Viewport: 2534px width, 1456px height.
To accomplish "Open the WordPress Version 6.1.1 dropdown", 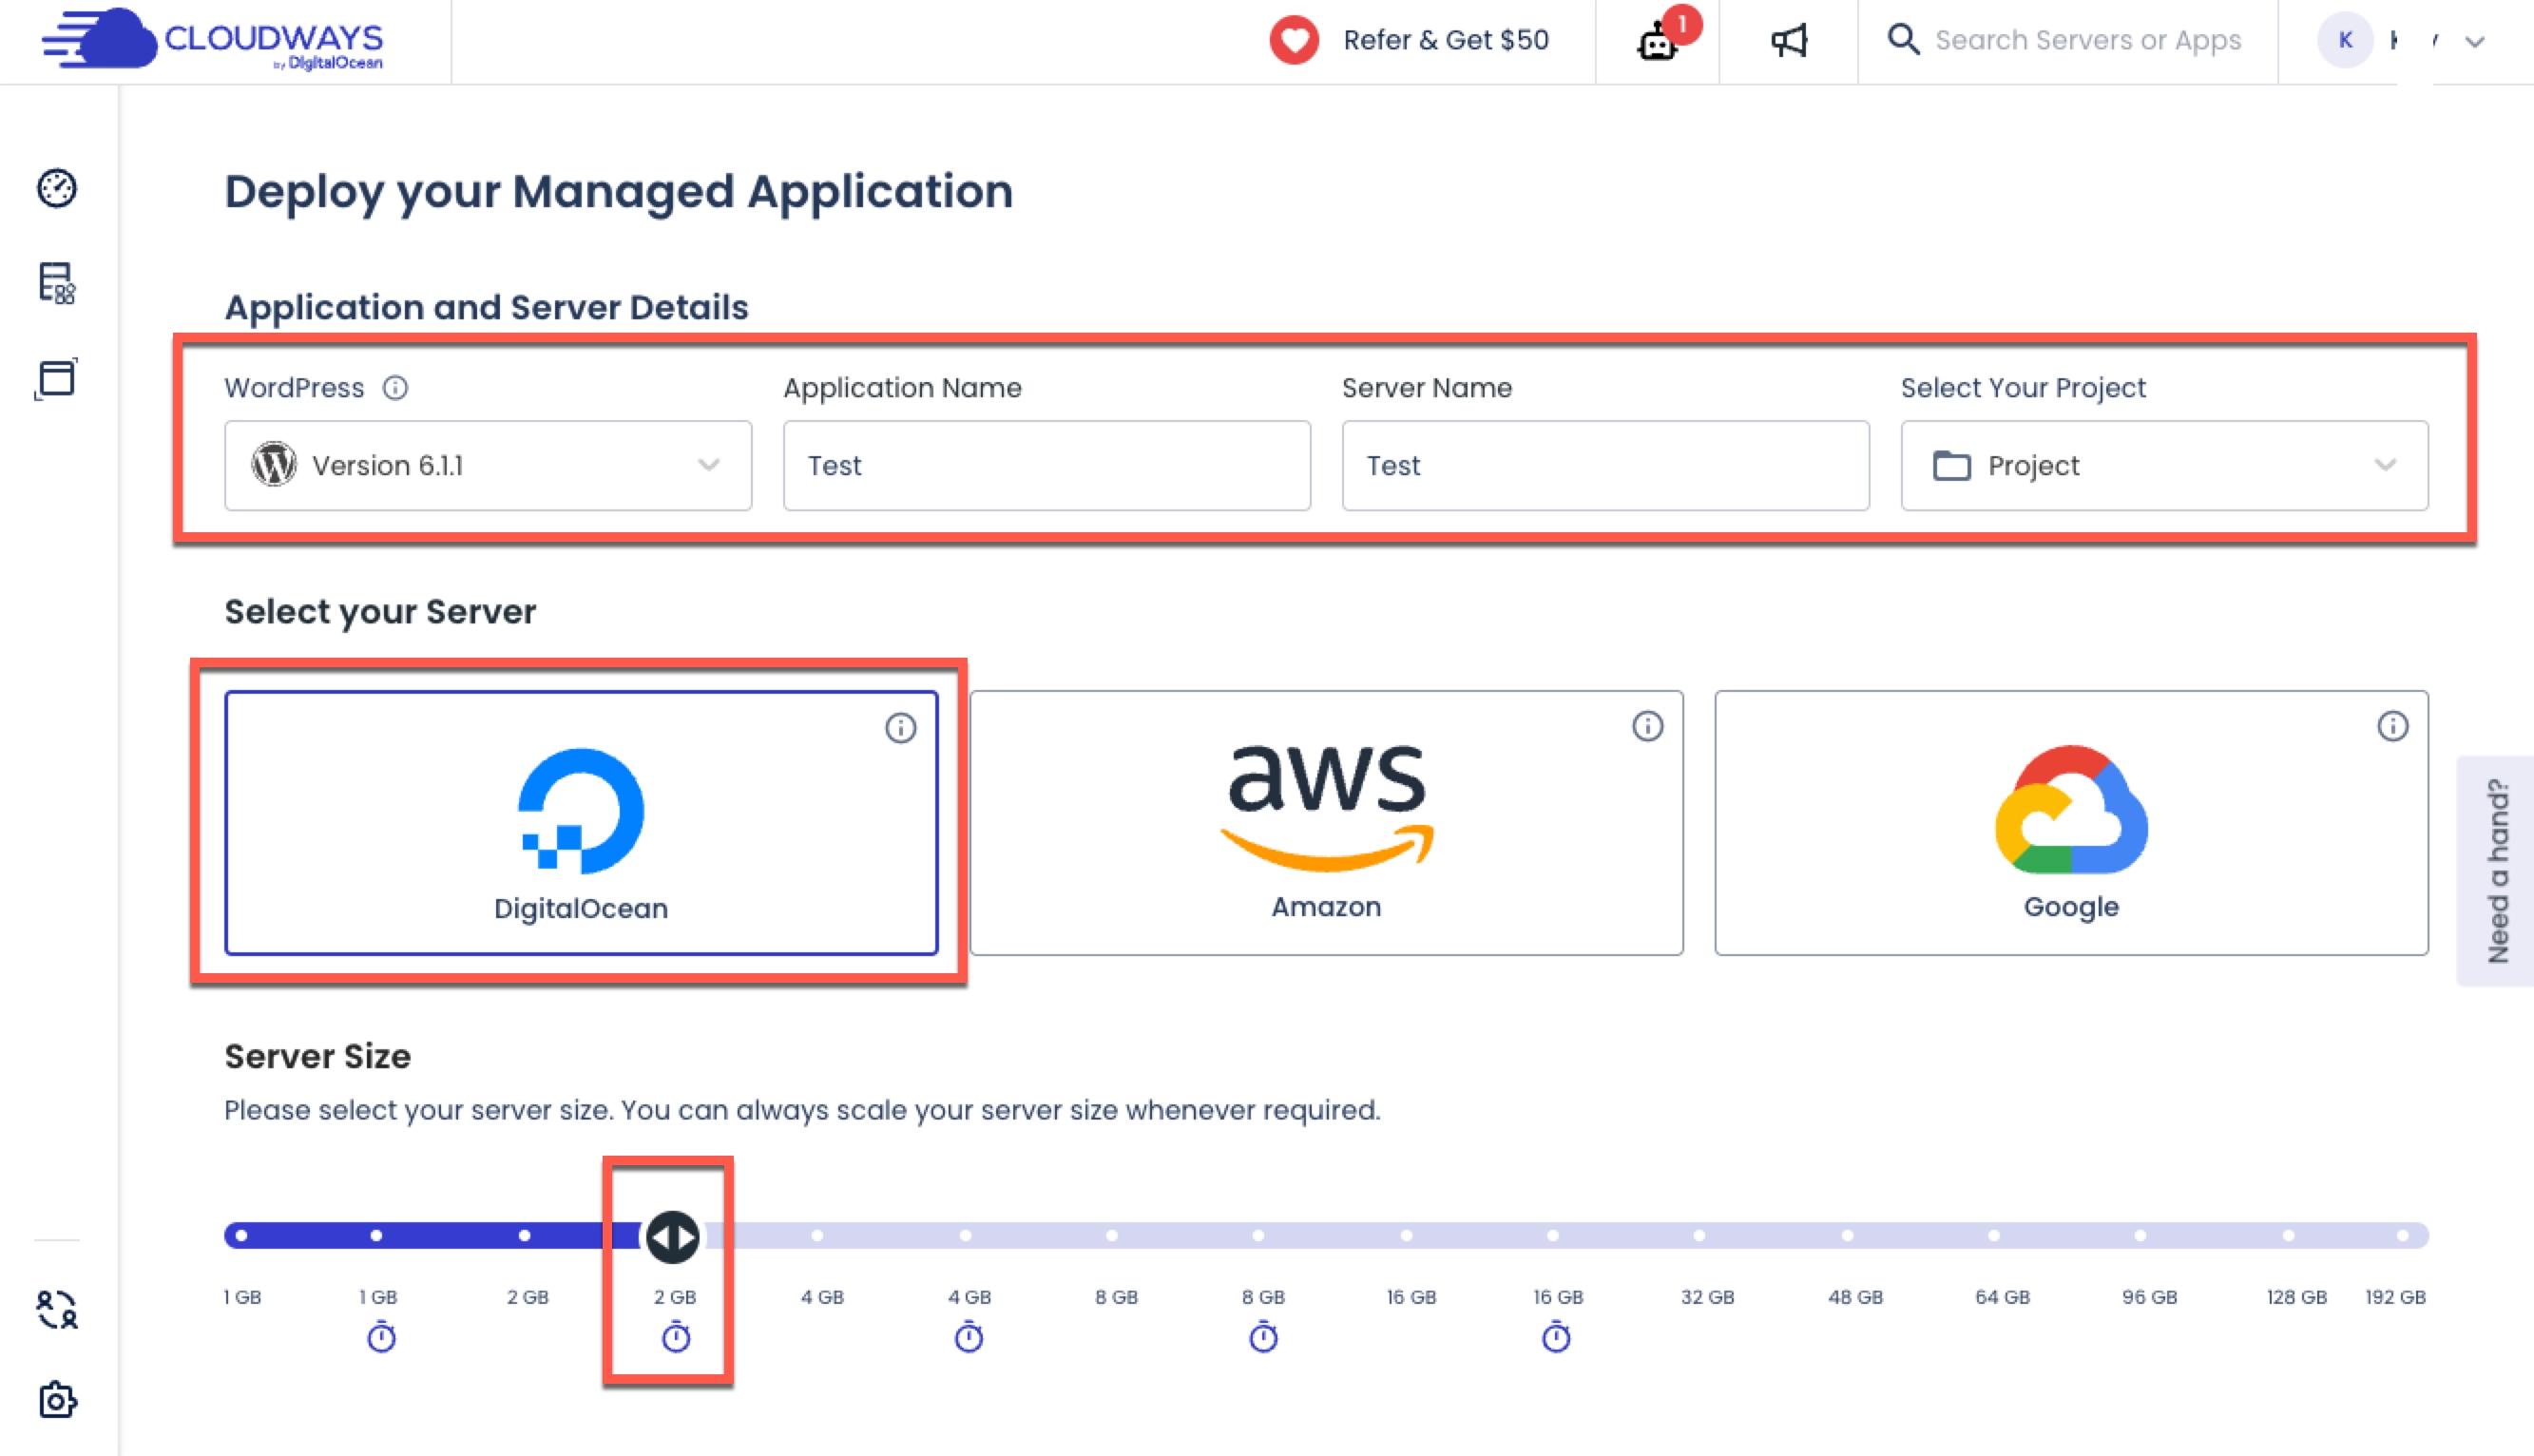I will [486, 466].
